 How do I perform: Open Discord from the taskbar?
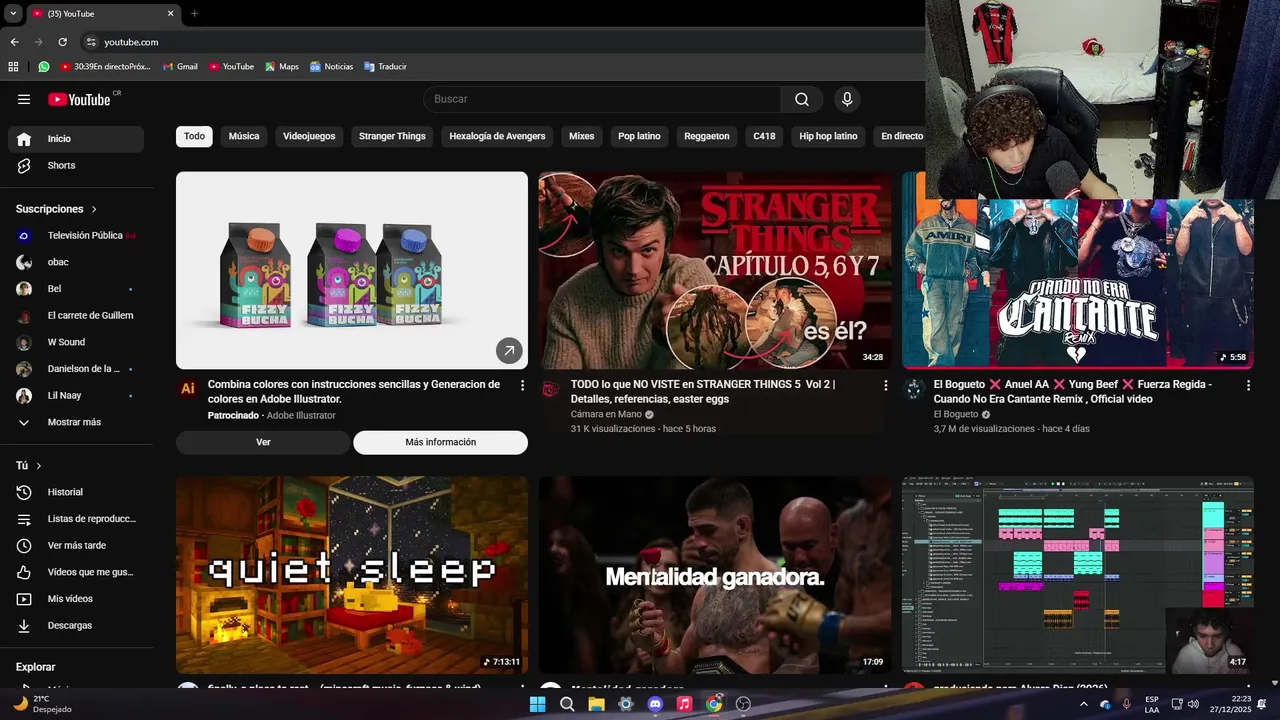[x=655, y=704]
